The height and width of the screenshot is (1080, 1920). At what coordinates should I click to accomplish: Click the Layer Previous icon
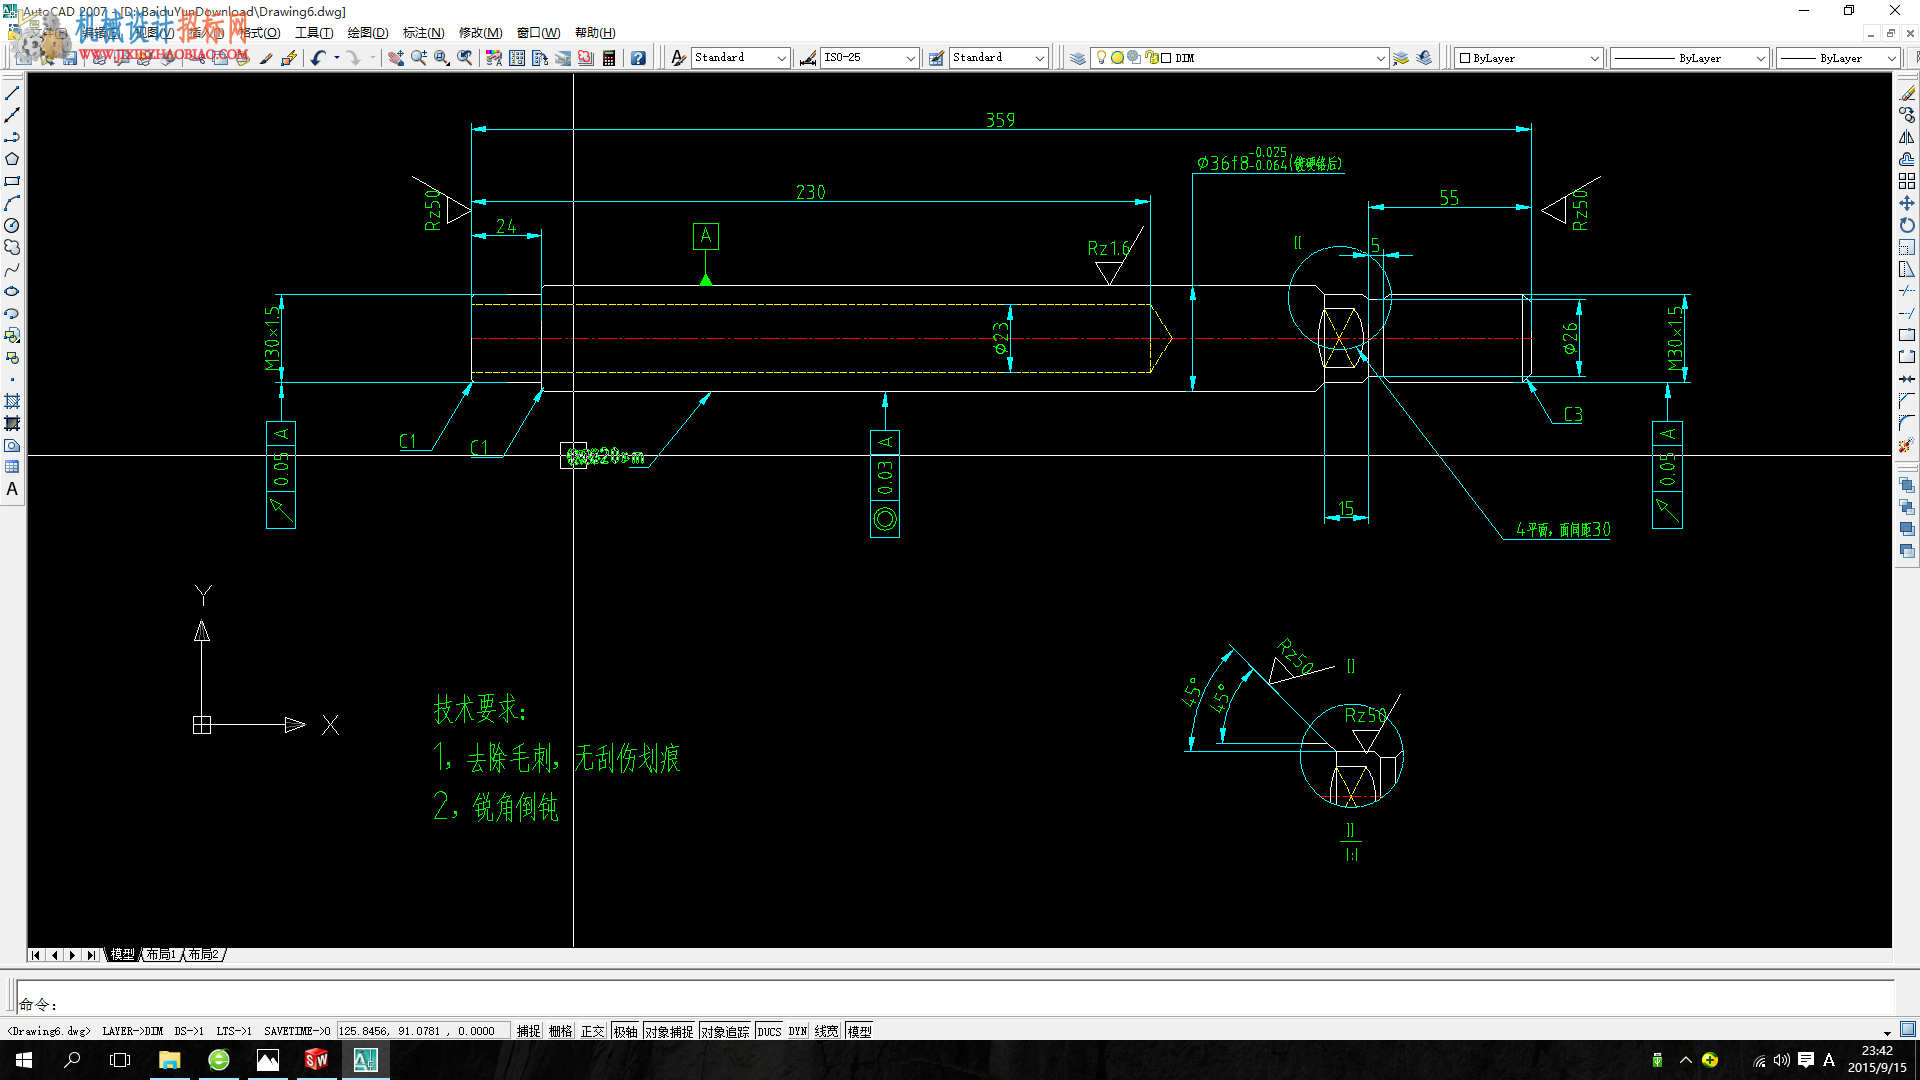1424,58
